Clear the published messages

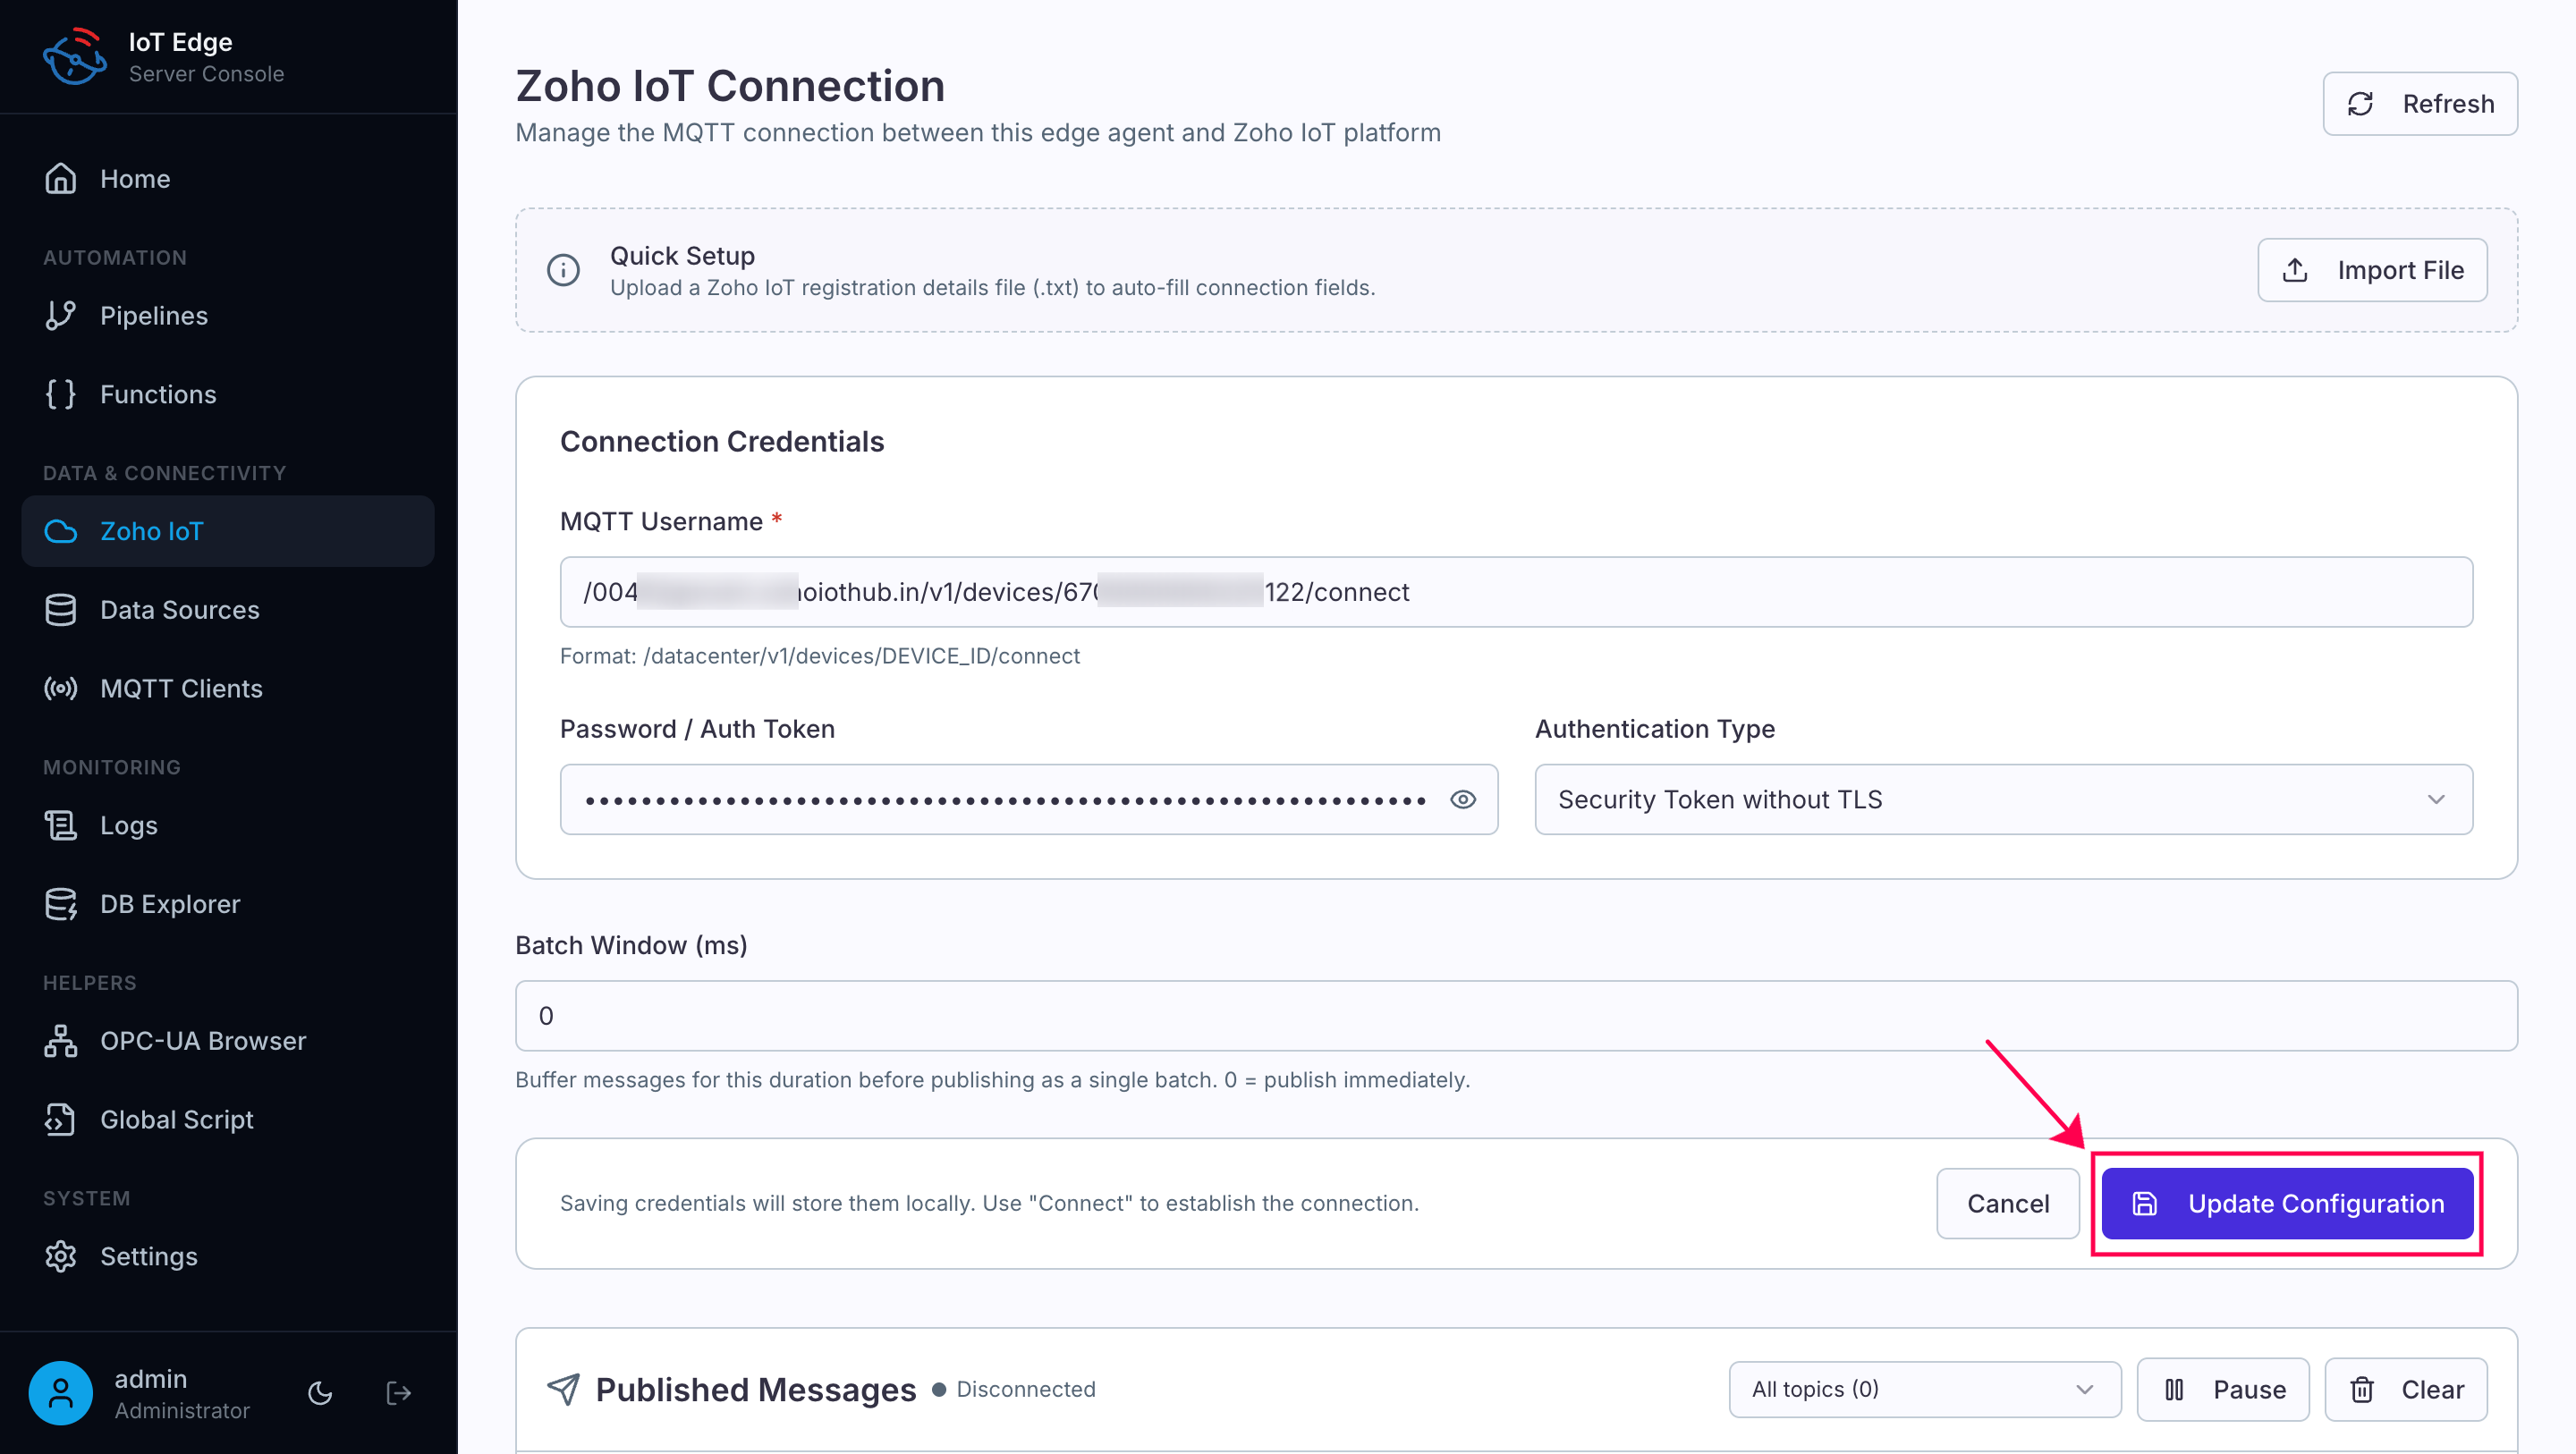(x=2406, y=1389)
